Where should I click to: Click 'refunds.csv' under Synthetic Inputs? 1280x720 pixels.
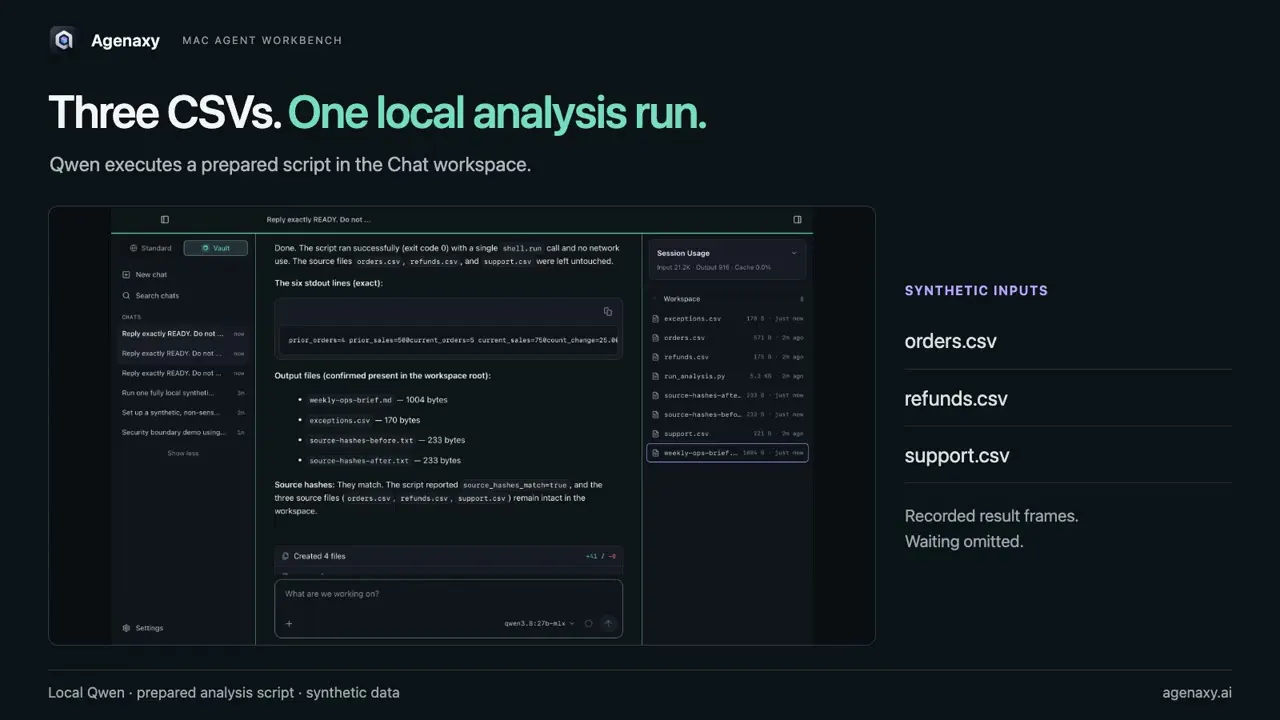pyautogui.click(x=956, y=398)
